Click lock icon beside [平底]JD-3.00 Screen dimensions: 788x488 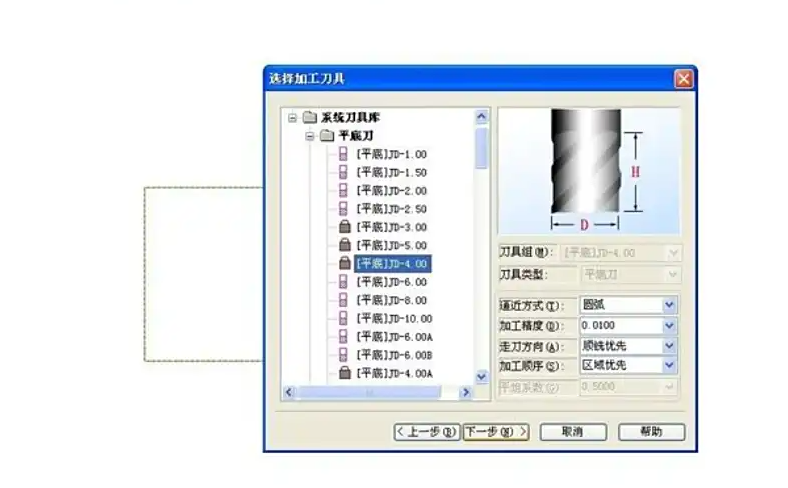click(x=345, y=227)
